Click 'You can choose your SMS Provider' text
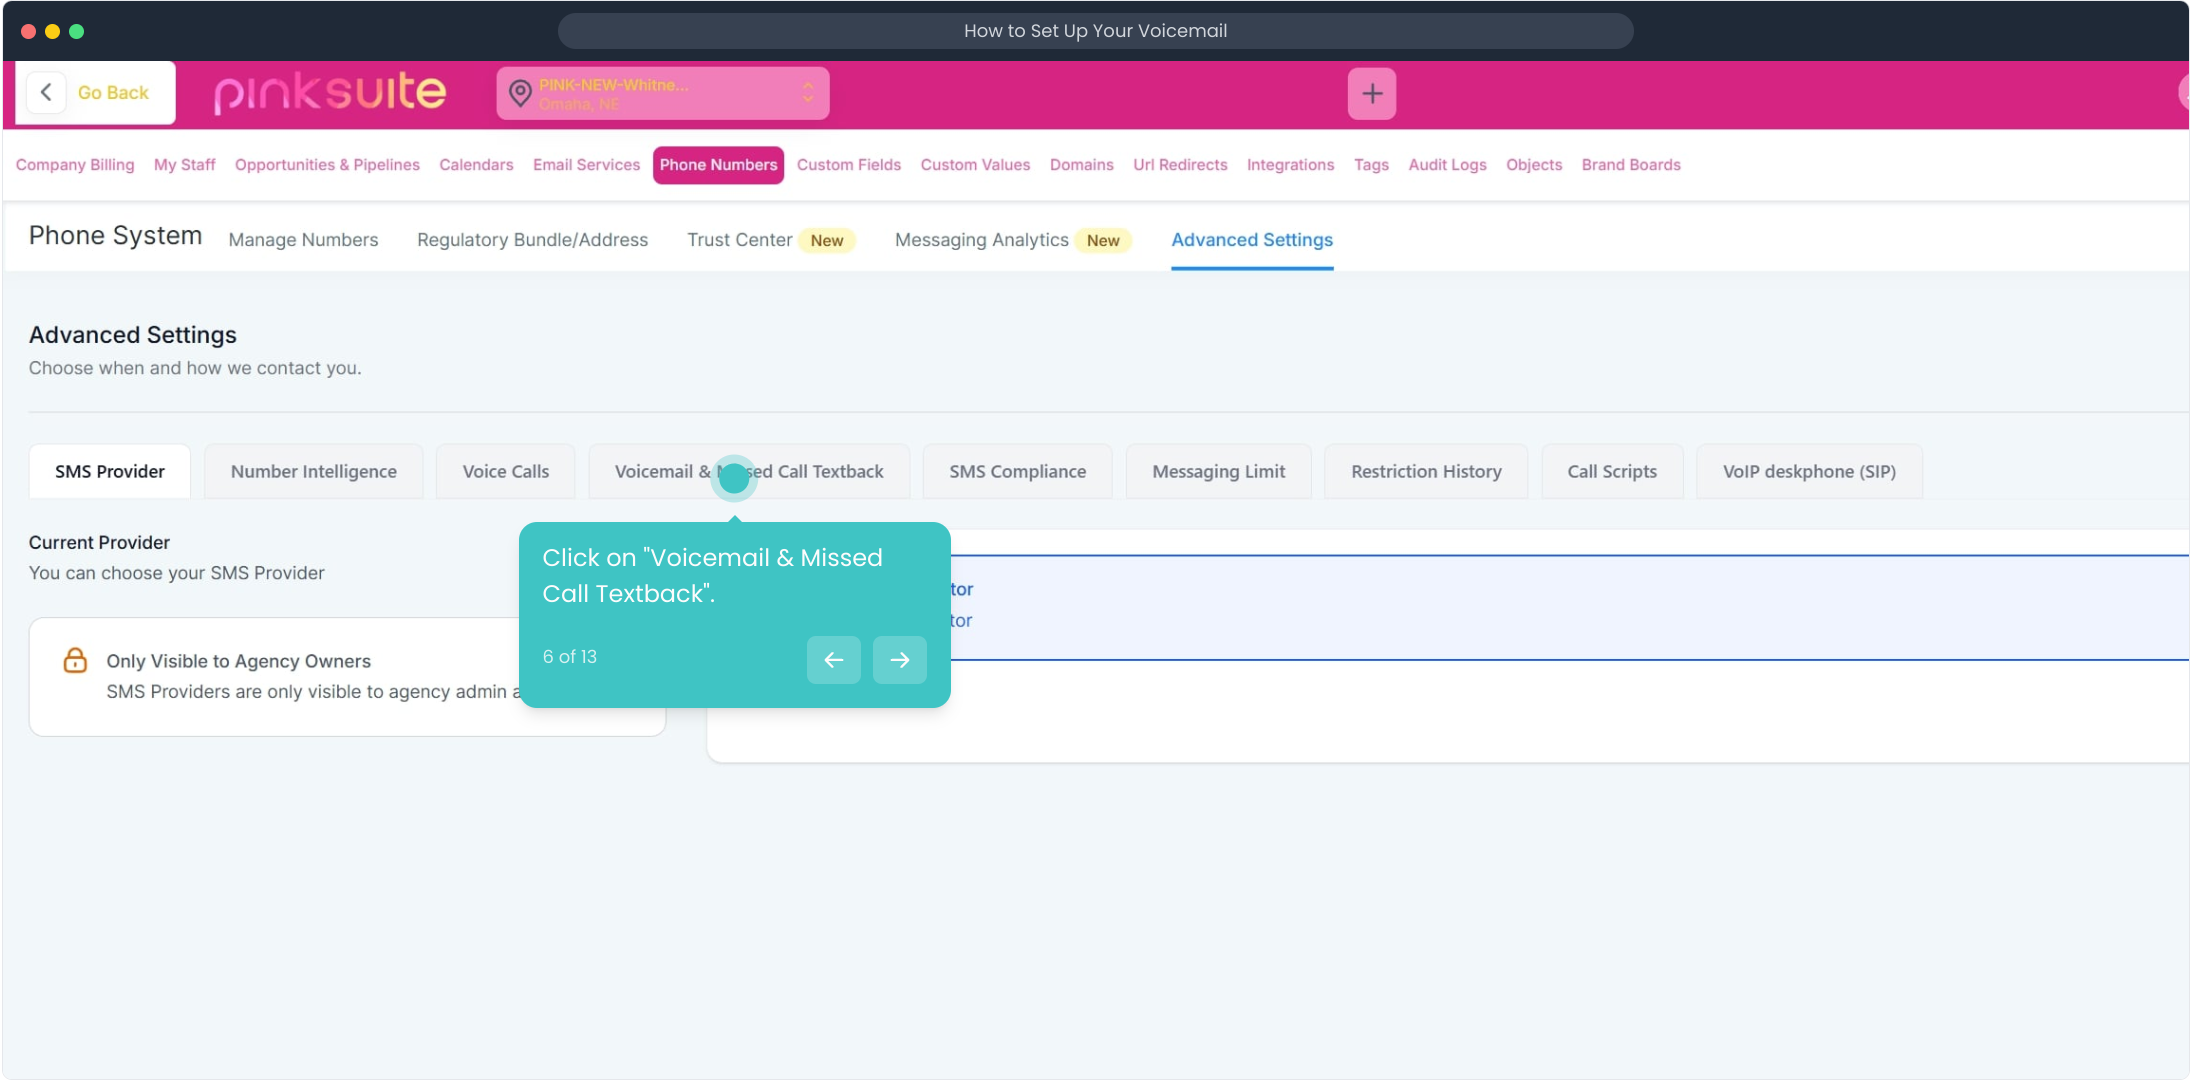 coord(176,573)
